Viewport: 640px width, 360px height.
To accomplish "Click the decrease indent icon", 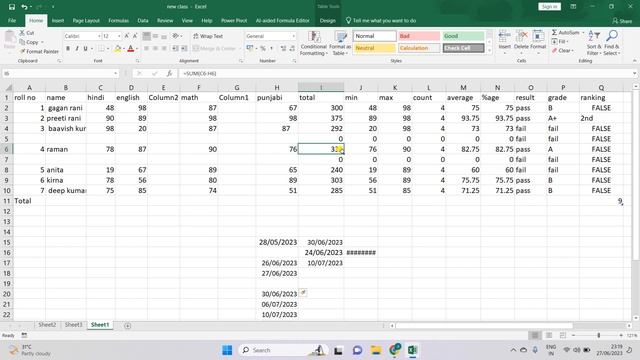I will tap(175, 49).
